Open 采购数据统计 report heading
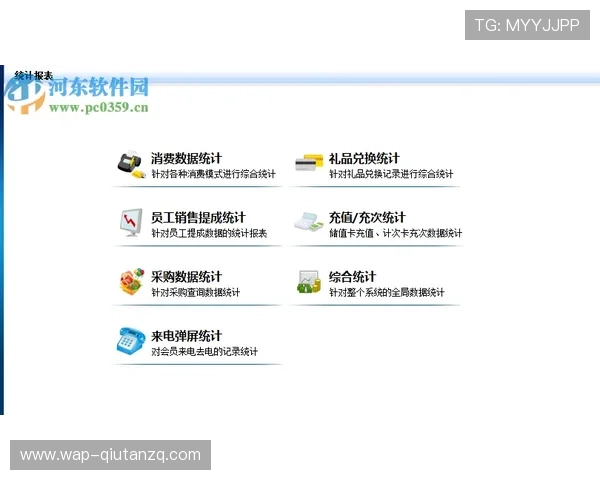Viewport: 600px width, 480px height. coord(186,277)
